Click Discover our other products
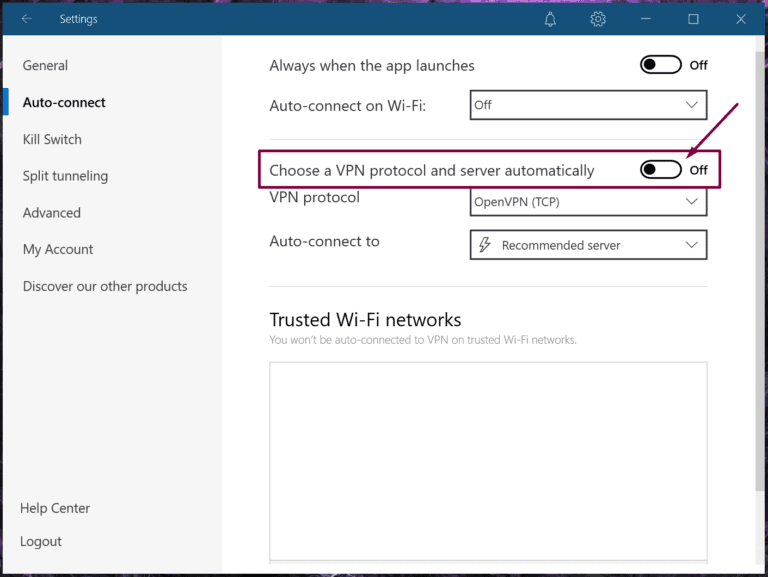 [105, 286]
